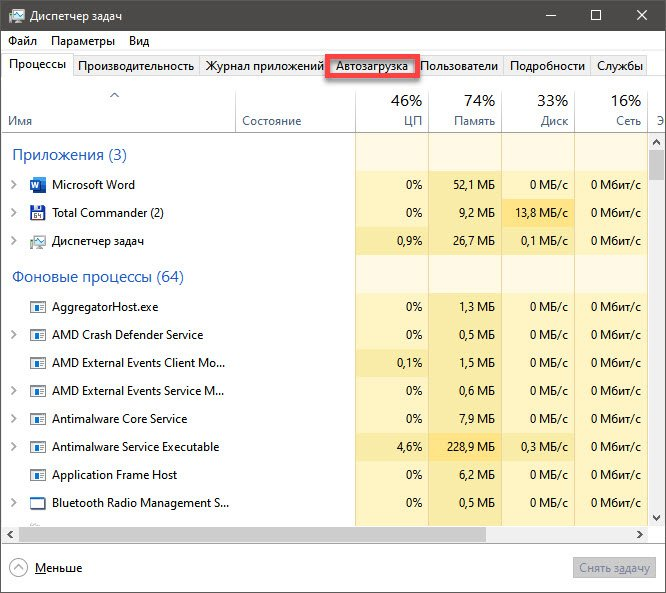Screen dimensions: 666x593
Task: Click the 13,8 МБ/с disk value
Action: tap(541, 213)
